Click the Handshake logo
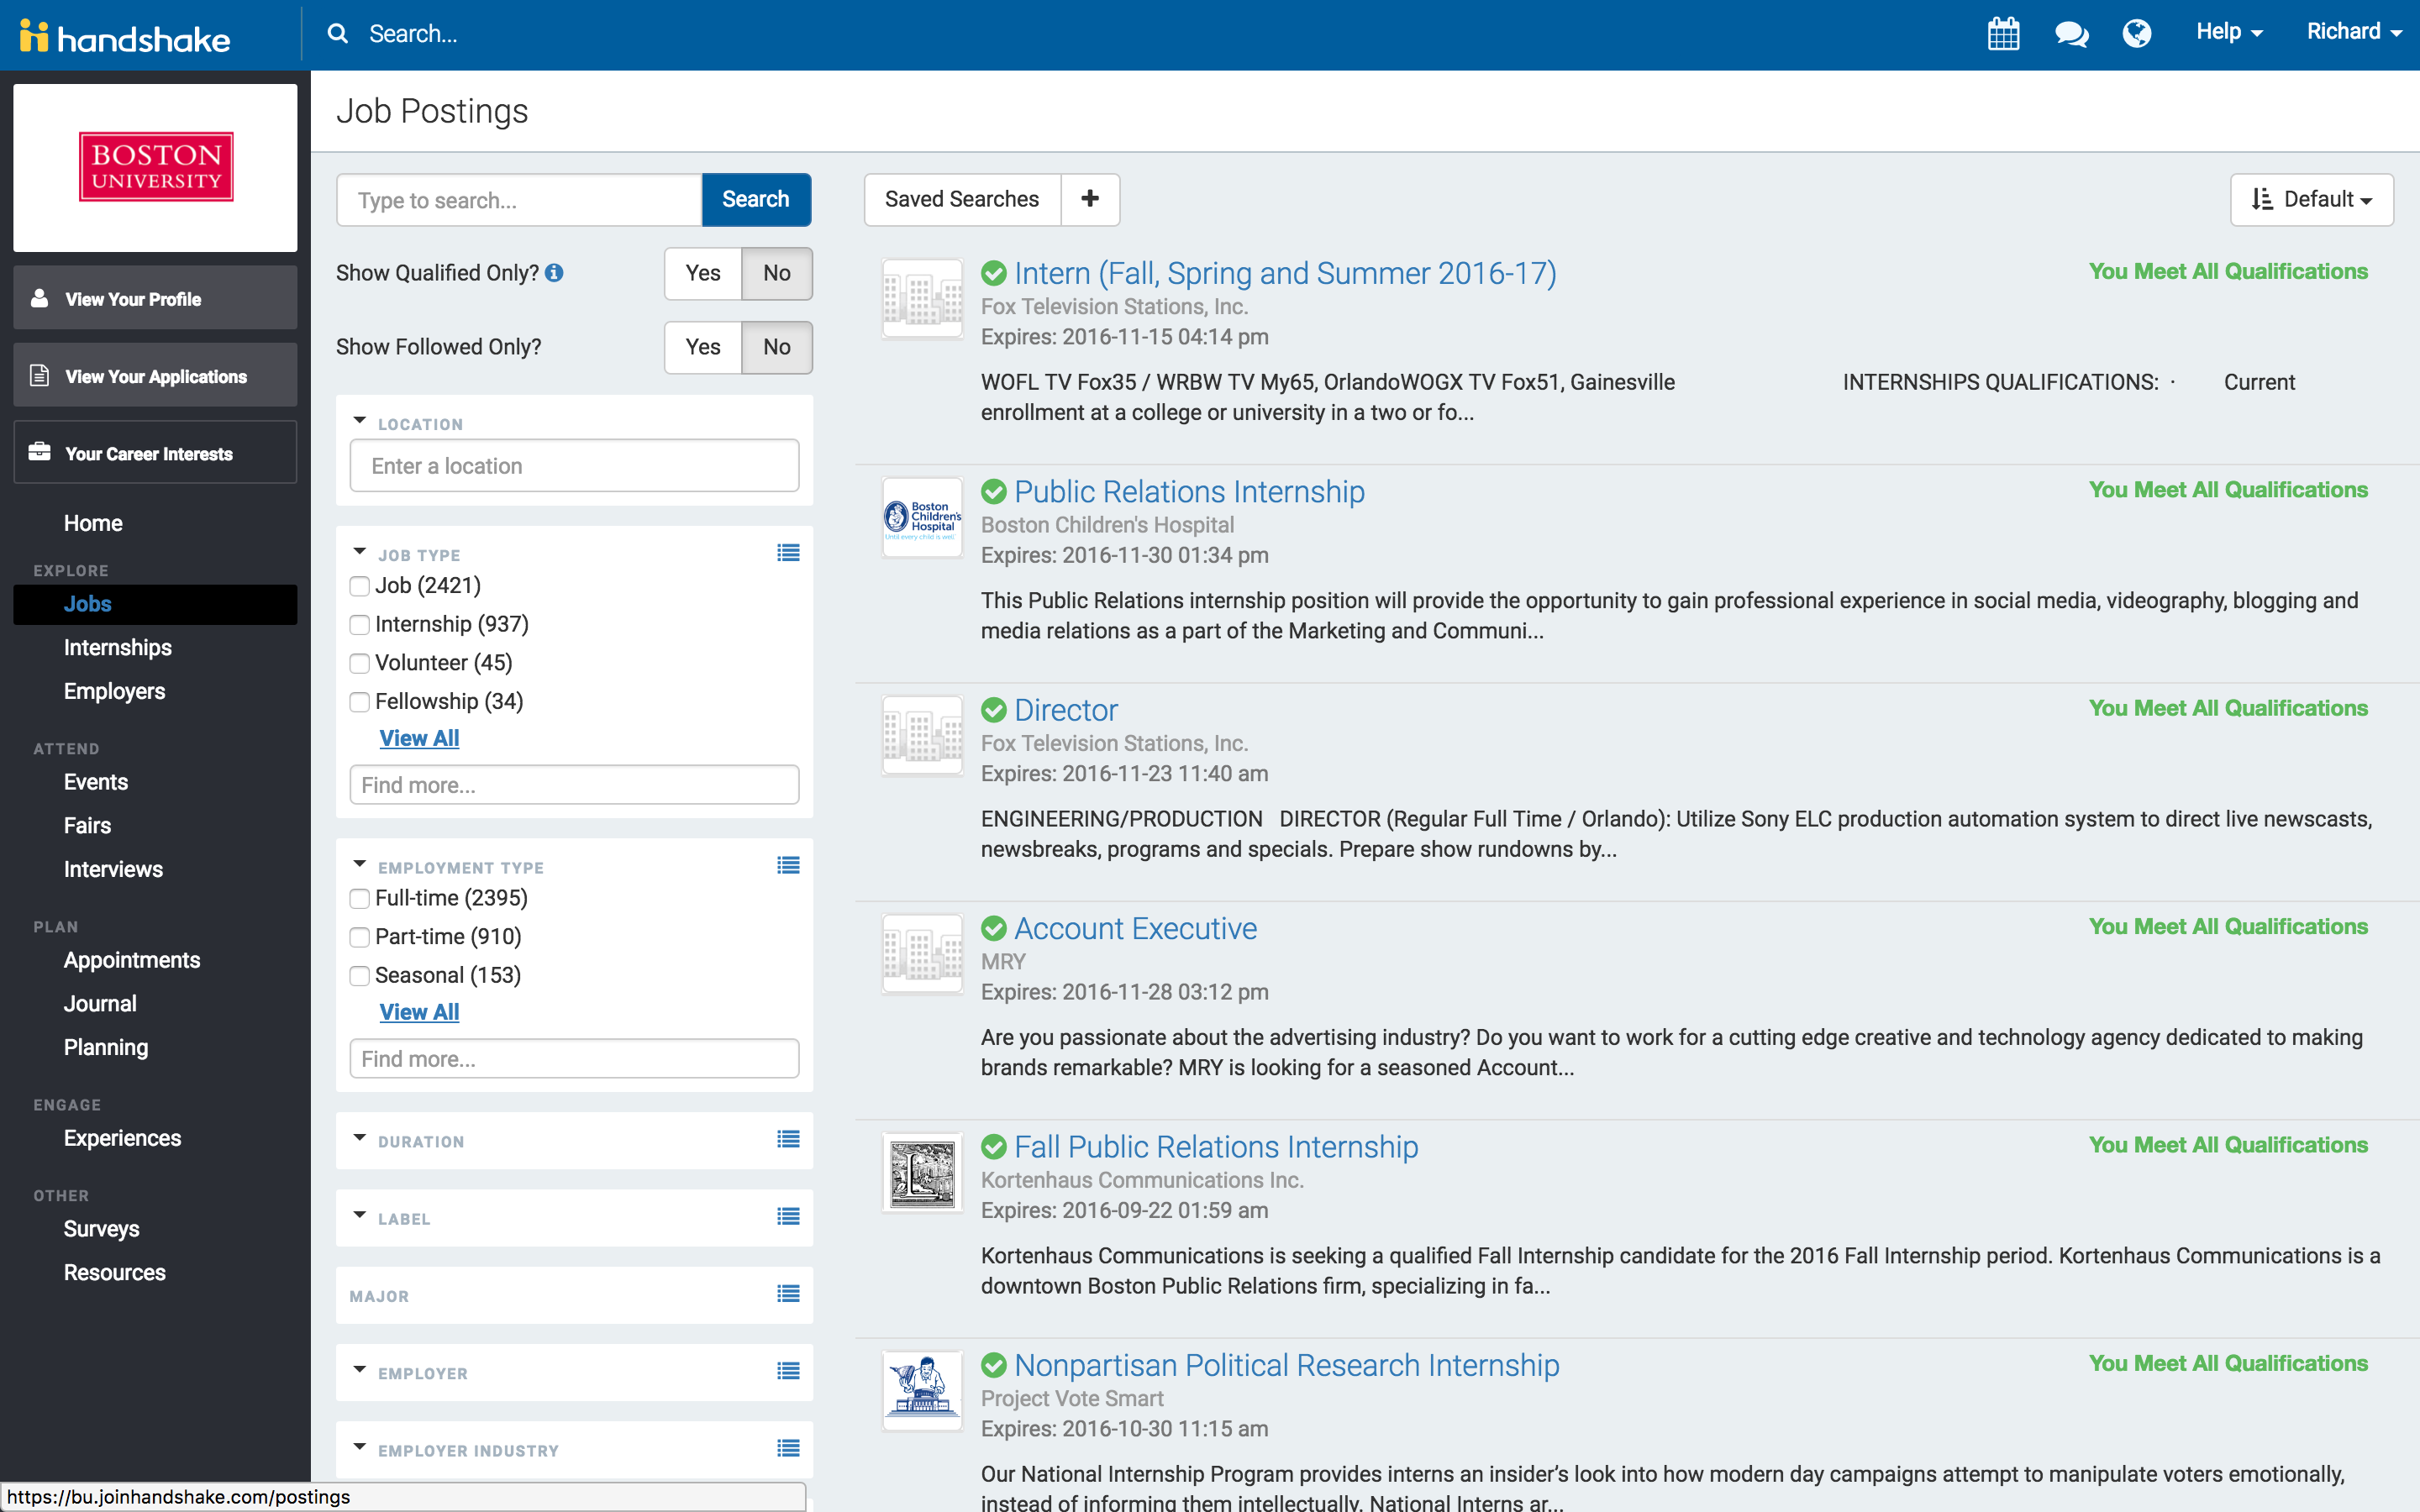Image resolution: width=2420 pixels, height=1512 pixels. [125, 37]
